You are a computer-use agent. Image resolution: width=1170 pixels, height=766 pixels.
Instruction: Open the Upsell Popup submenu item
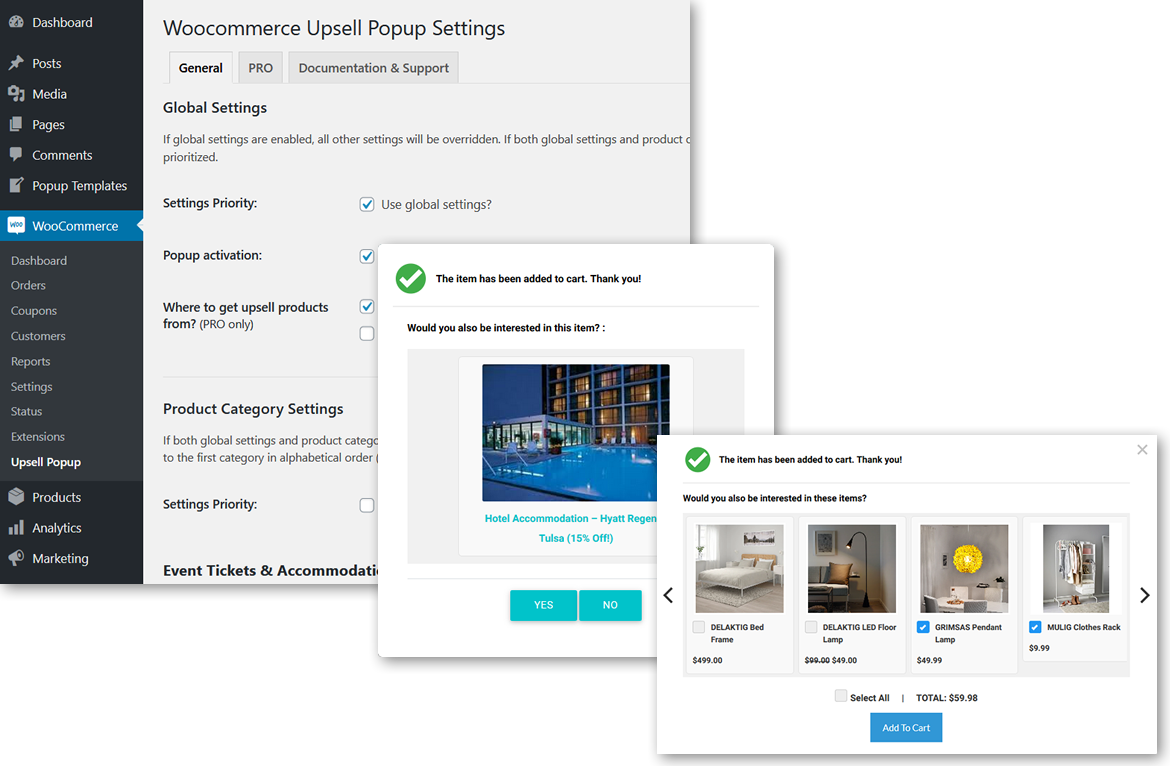(x=46, y=462)
